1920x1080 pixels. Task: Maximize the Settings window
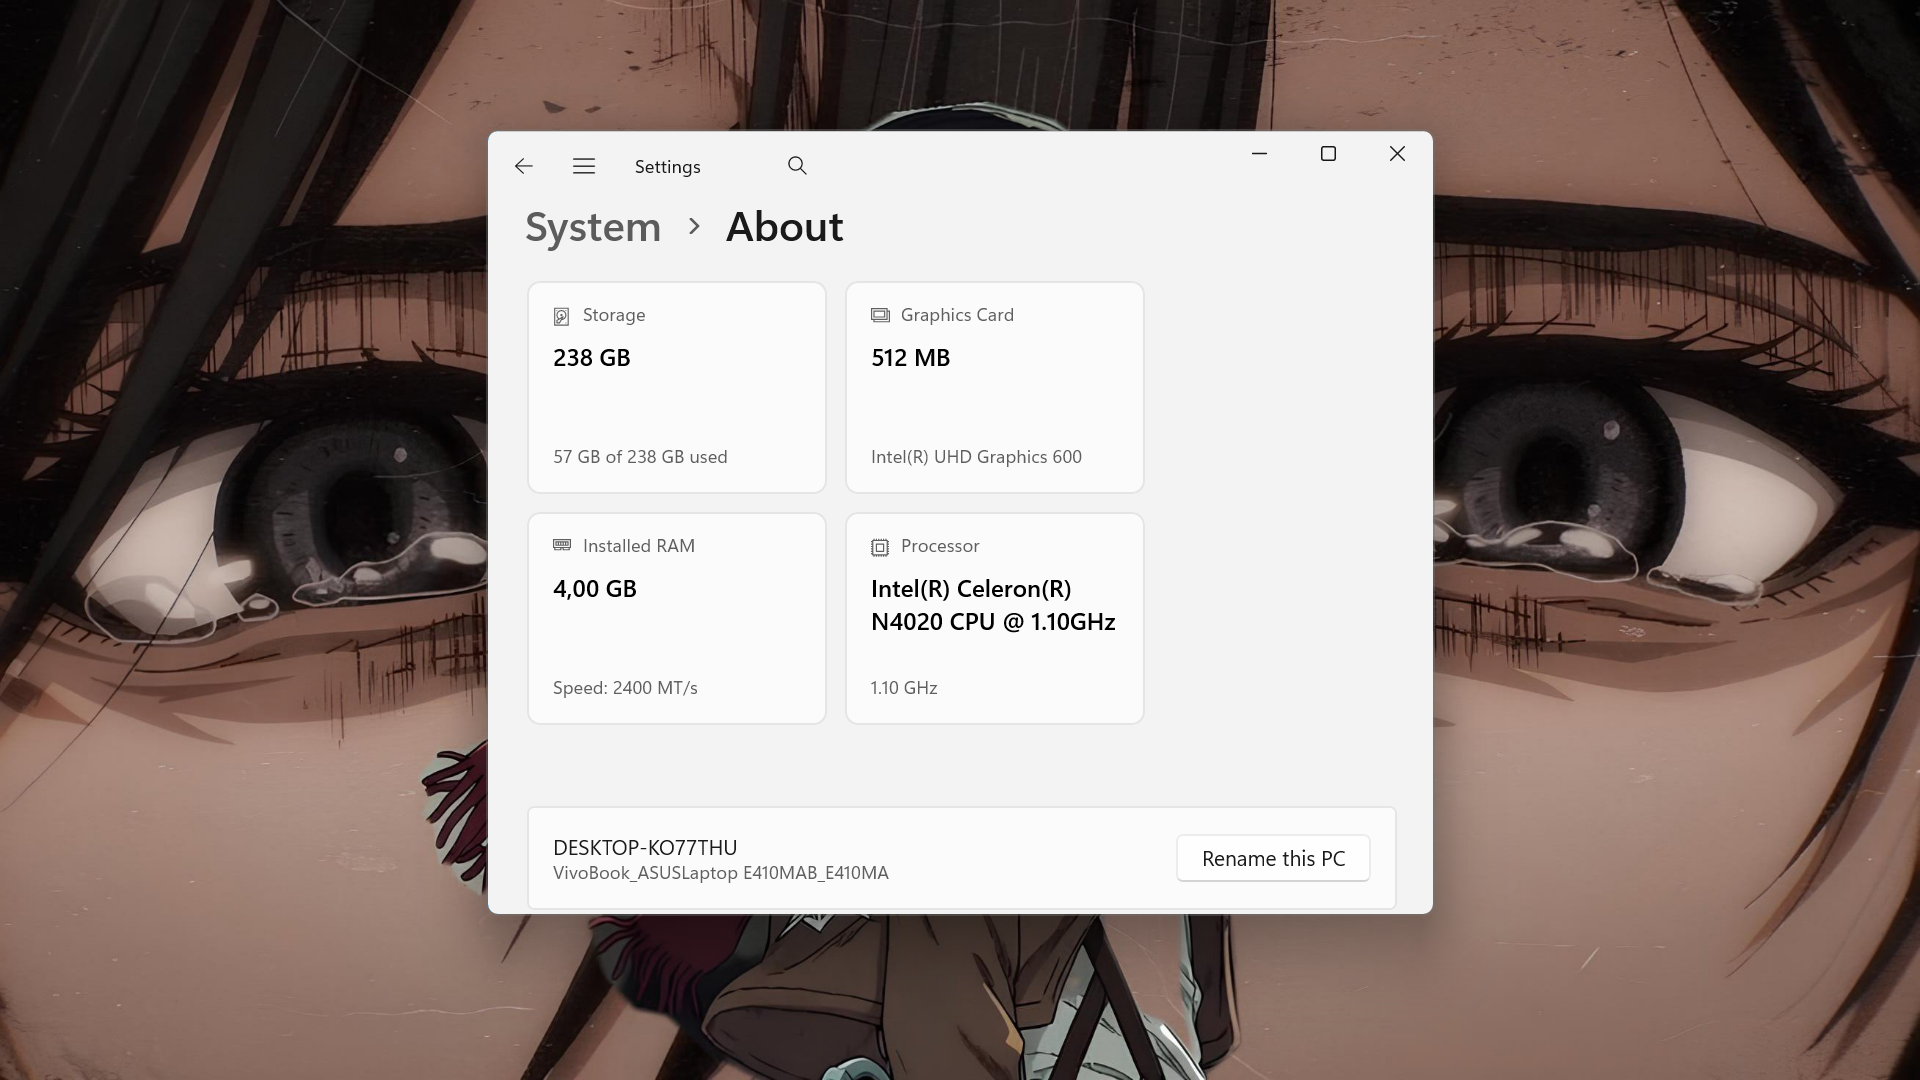coord(1328,154)
